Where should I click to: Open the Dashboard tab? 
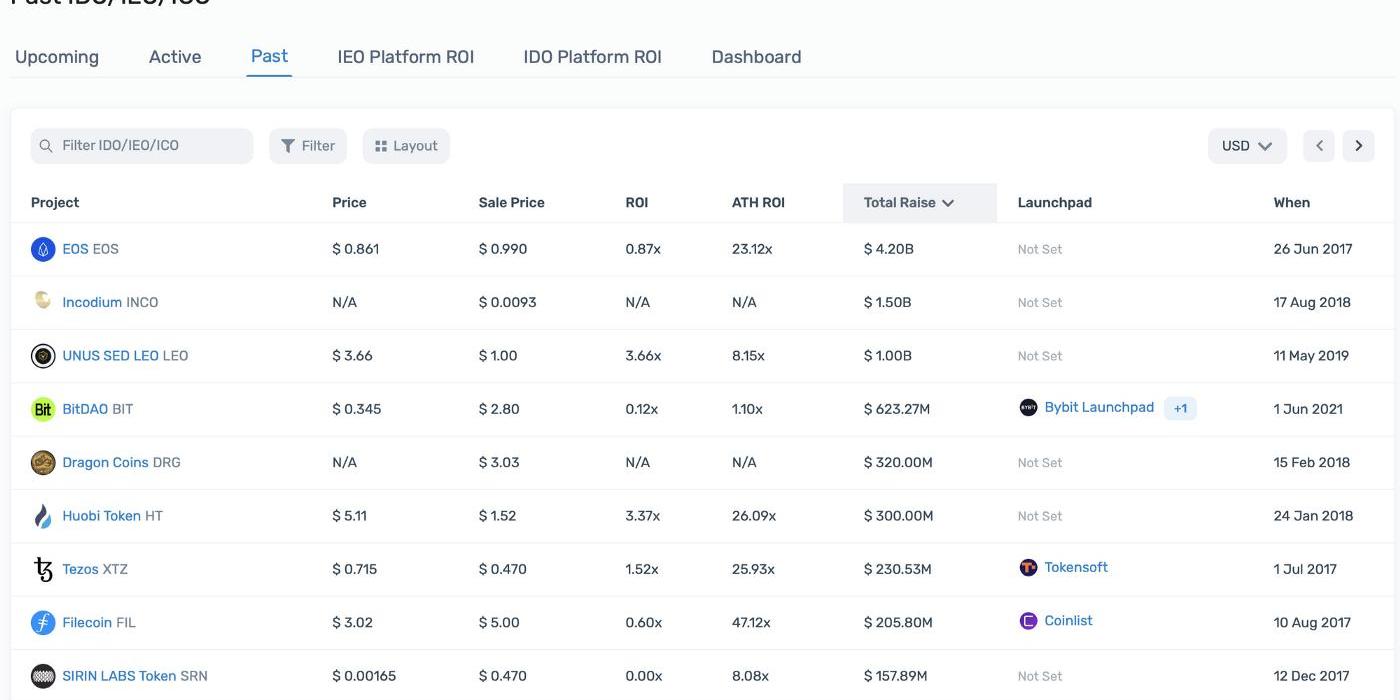[x=756, y=57]
